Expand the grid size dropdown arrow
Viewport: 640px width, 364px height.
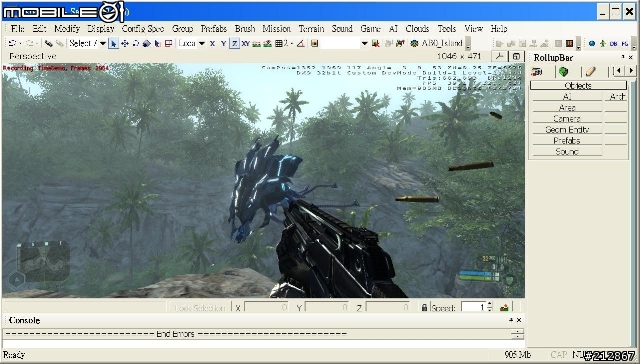click(x=292, y=44)
